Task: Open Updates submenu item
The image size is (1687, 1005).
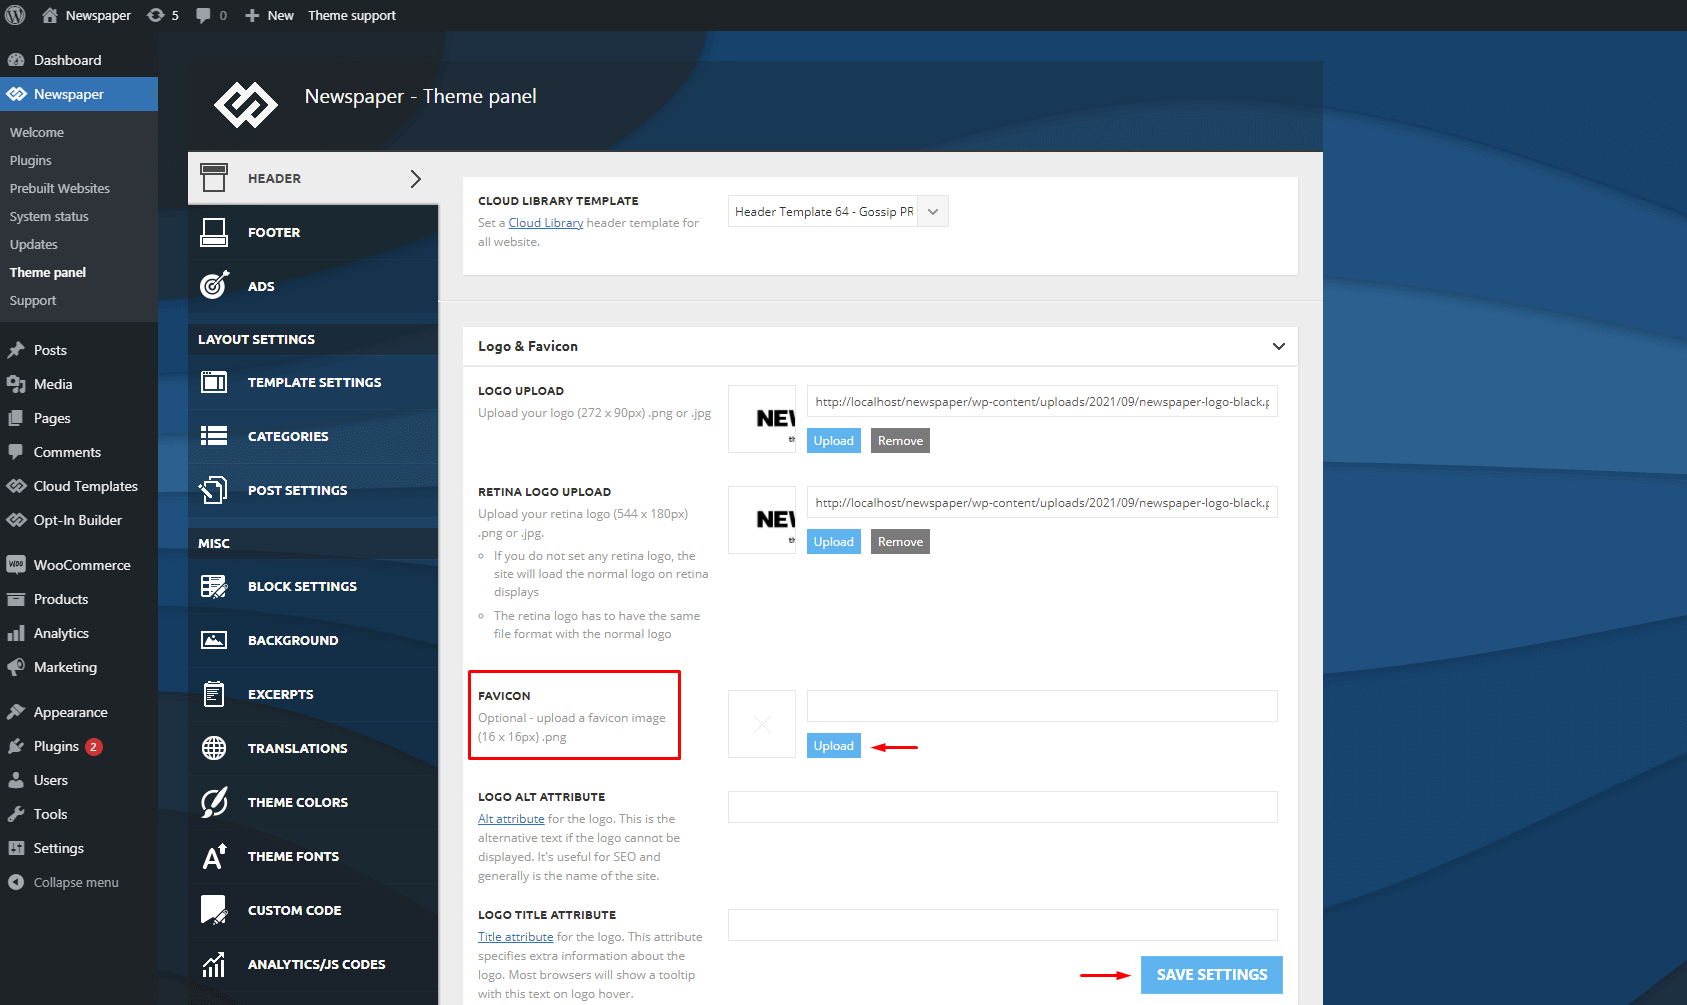Action: click(34, 244)
